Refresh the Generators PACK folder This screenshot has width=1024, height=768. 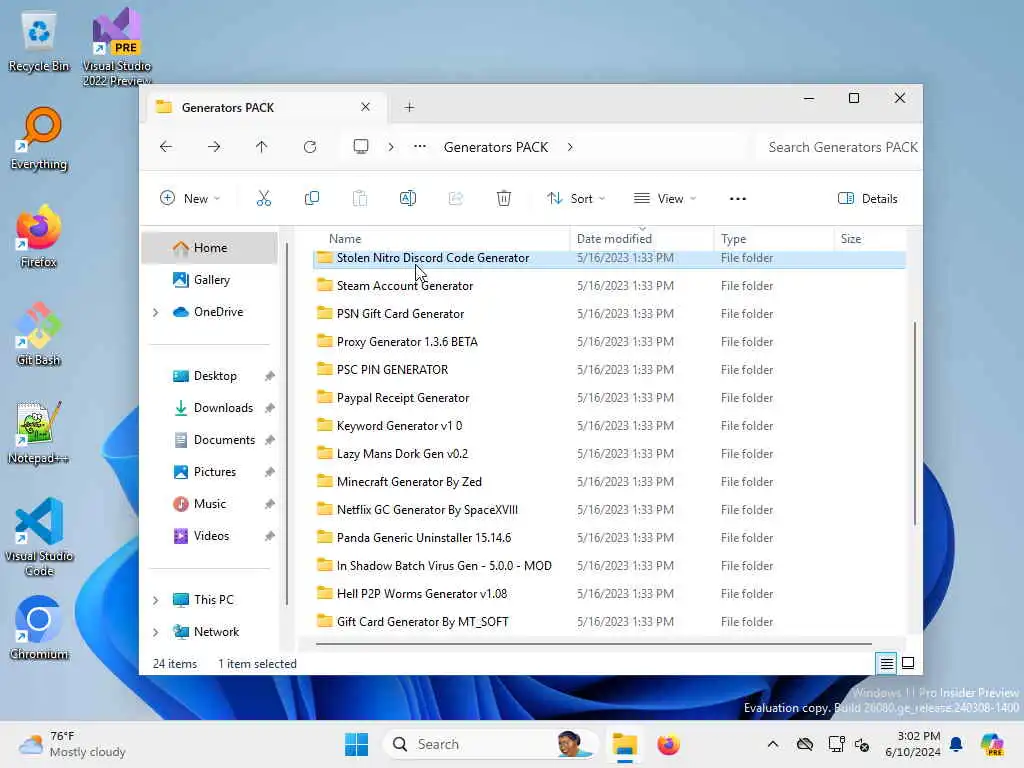(x=310, y=147)
